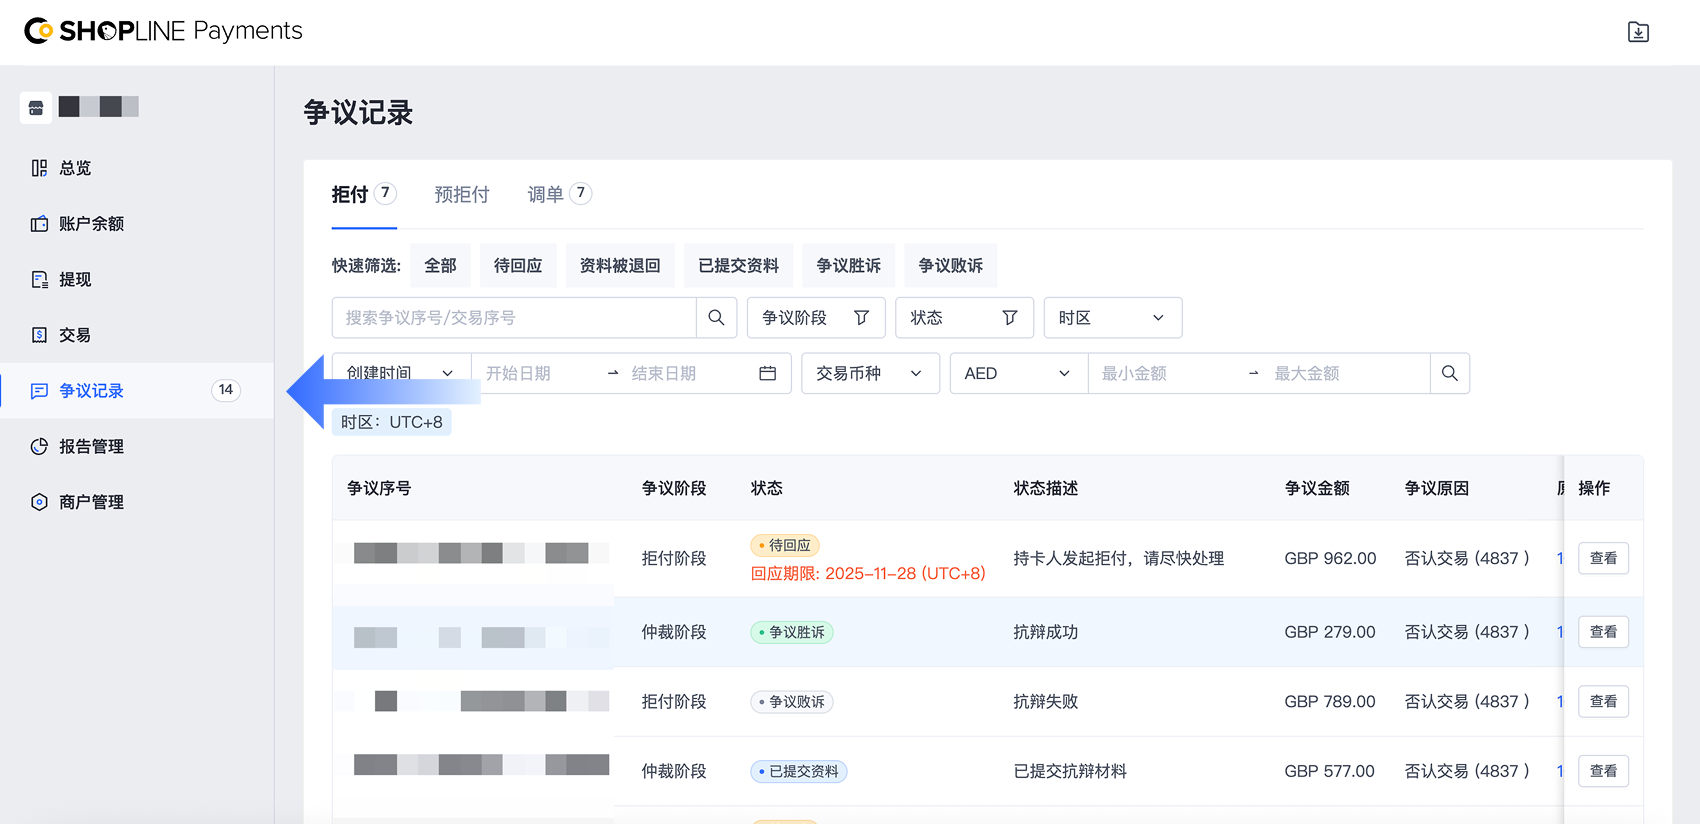This screenshot has height=824, width=1700.
Task: Open the AED currency dropdown
Action: coord(1018,373)
